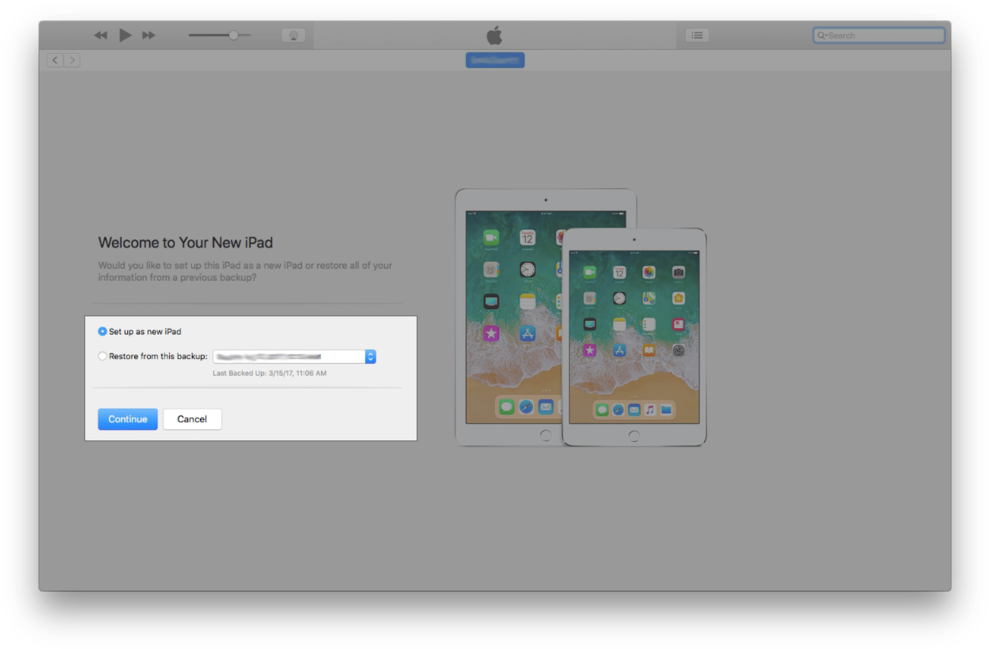Click the Cancel button

(192, 419)
